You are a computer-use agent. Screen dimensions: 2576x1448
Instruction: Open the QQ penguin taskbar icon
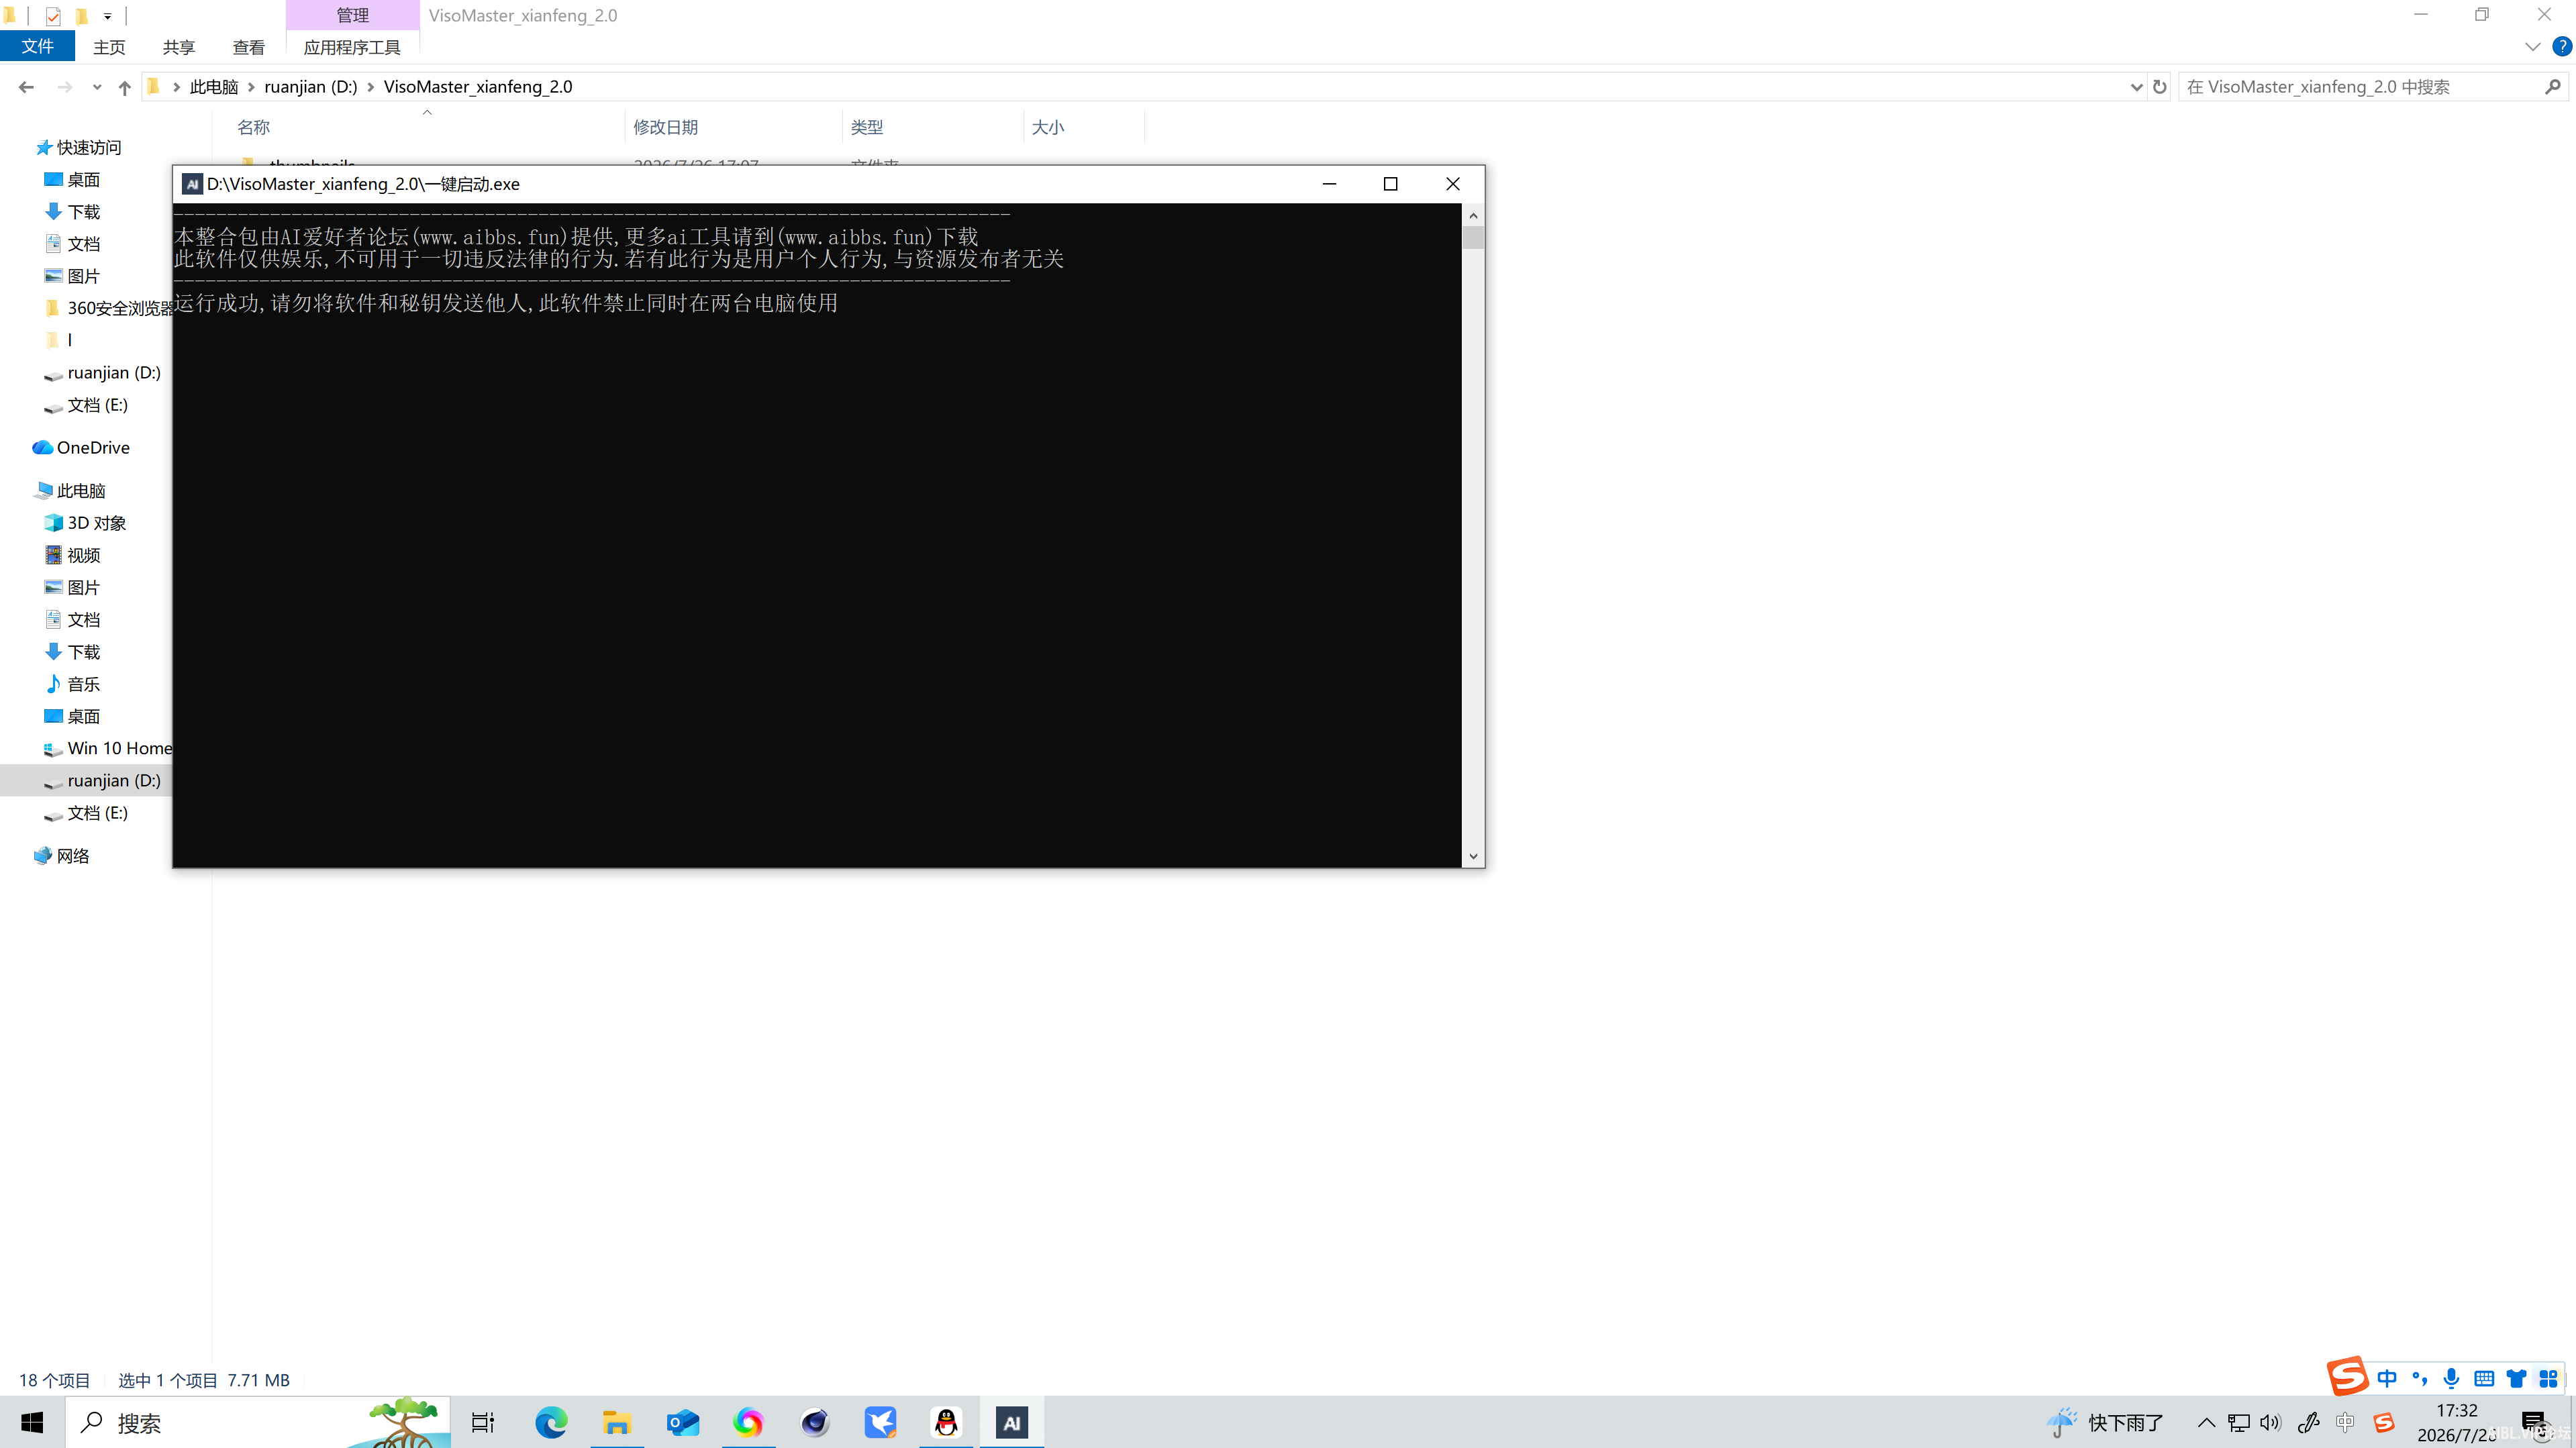(x=946, y=1422)
